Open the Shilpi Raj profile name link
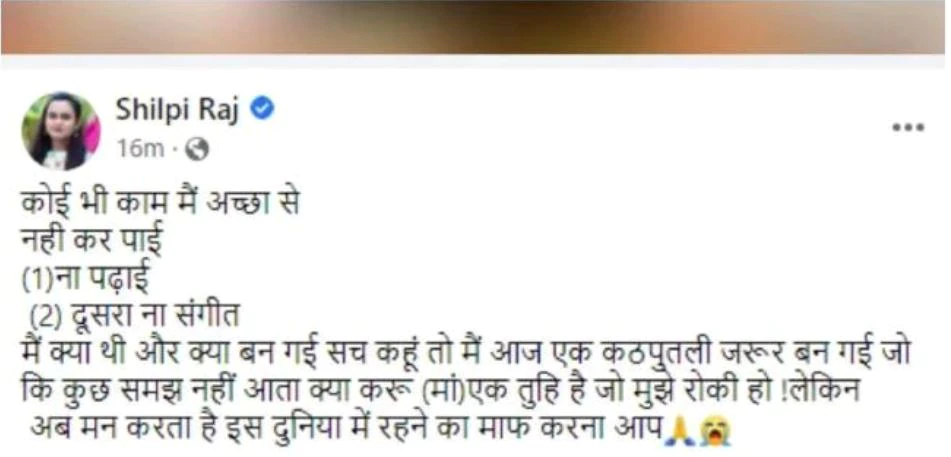 (x=177, y=110)
